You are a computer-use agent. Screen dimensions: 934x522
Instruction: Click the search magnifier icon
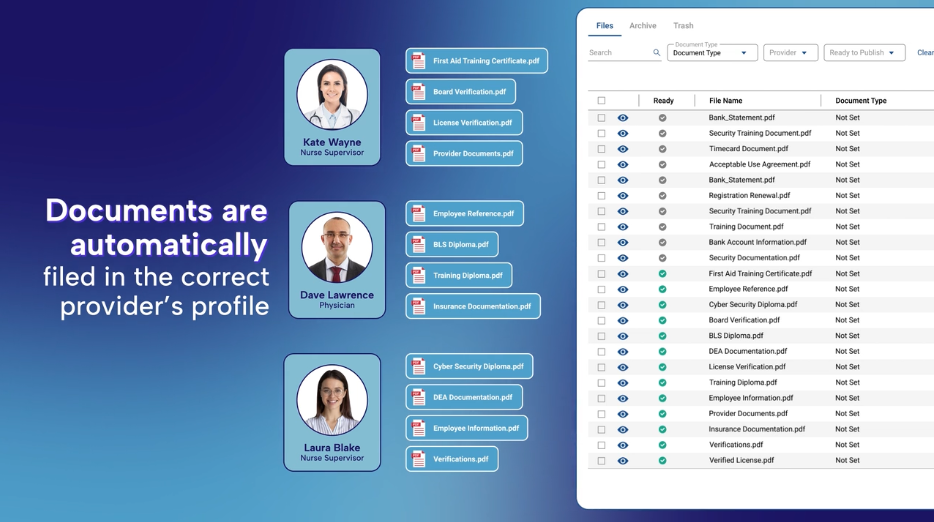click(656, 53)
